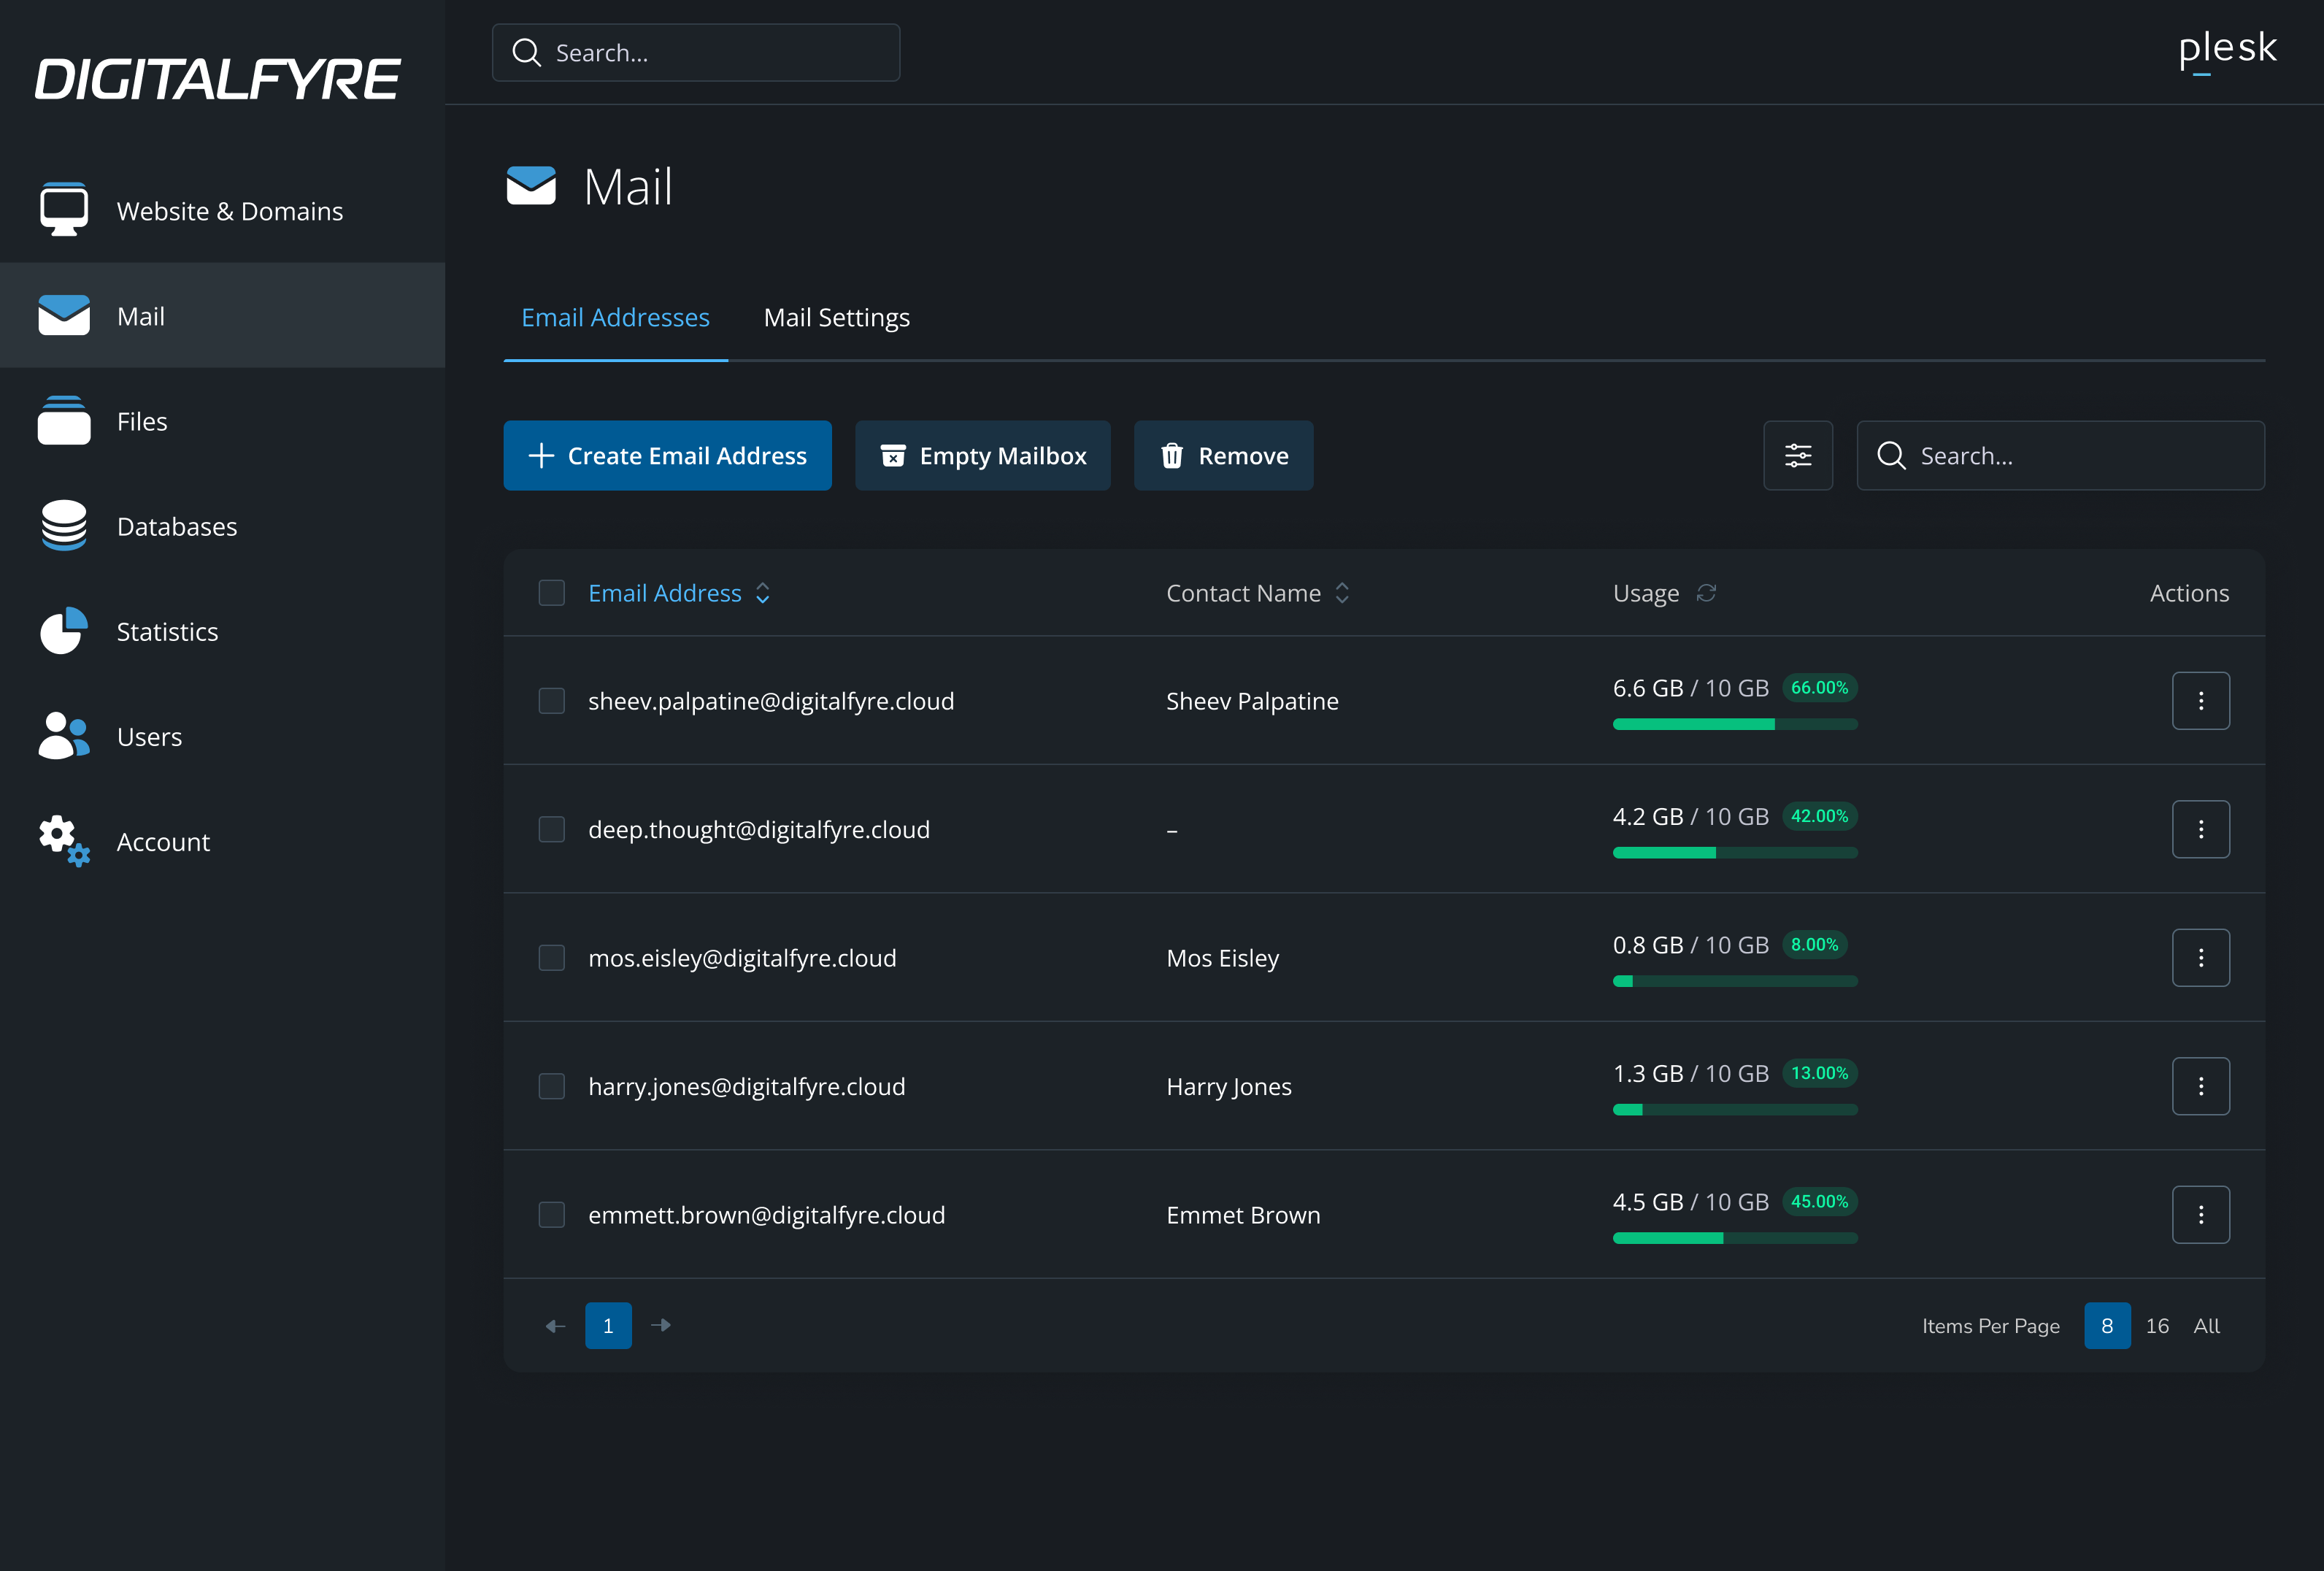2324x1571 pixels.
Task: Click the Empty Mailbox button
Action: click(982, 456)
